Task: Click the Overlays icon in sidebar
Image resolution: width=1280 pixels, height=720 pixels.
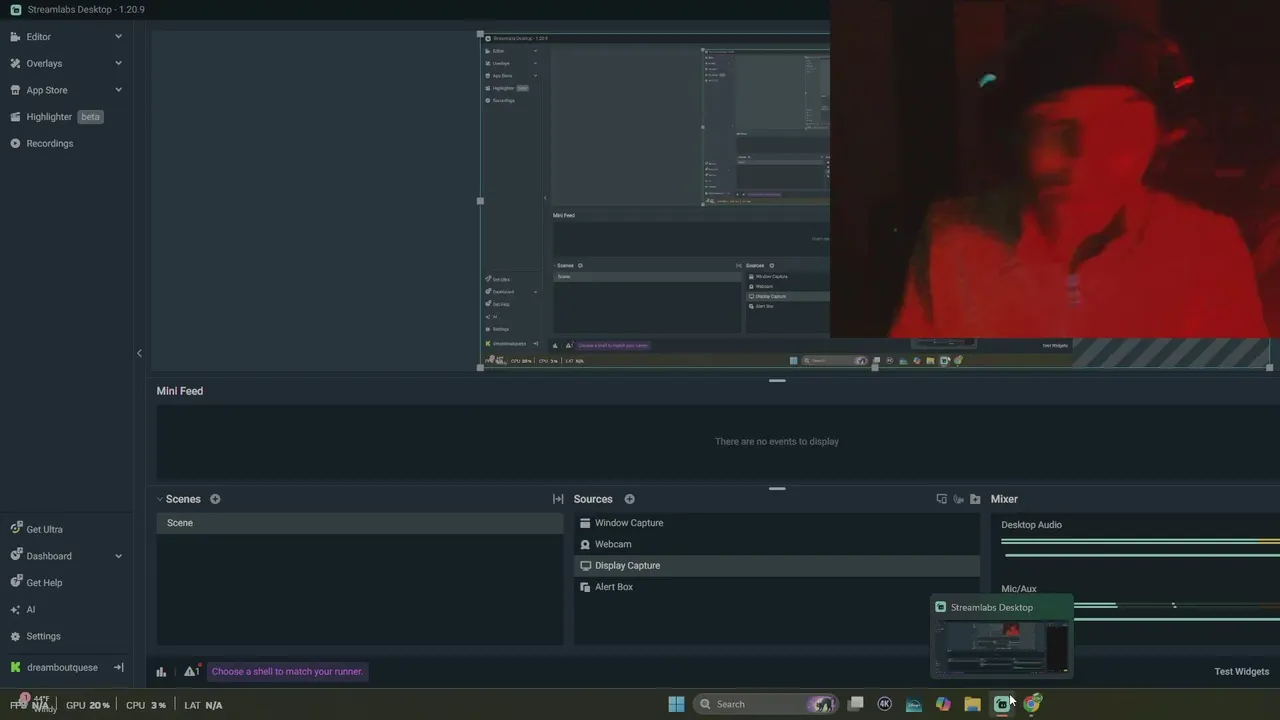Action: [15, 63]
